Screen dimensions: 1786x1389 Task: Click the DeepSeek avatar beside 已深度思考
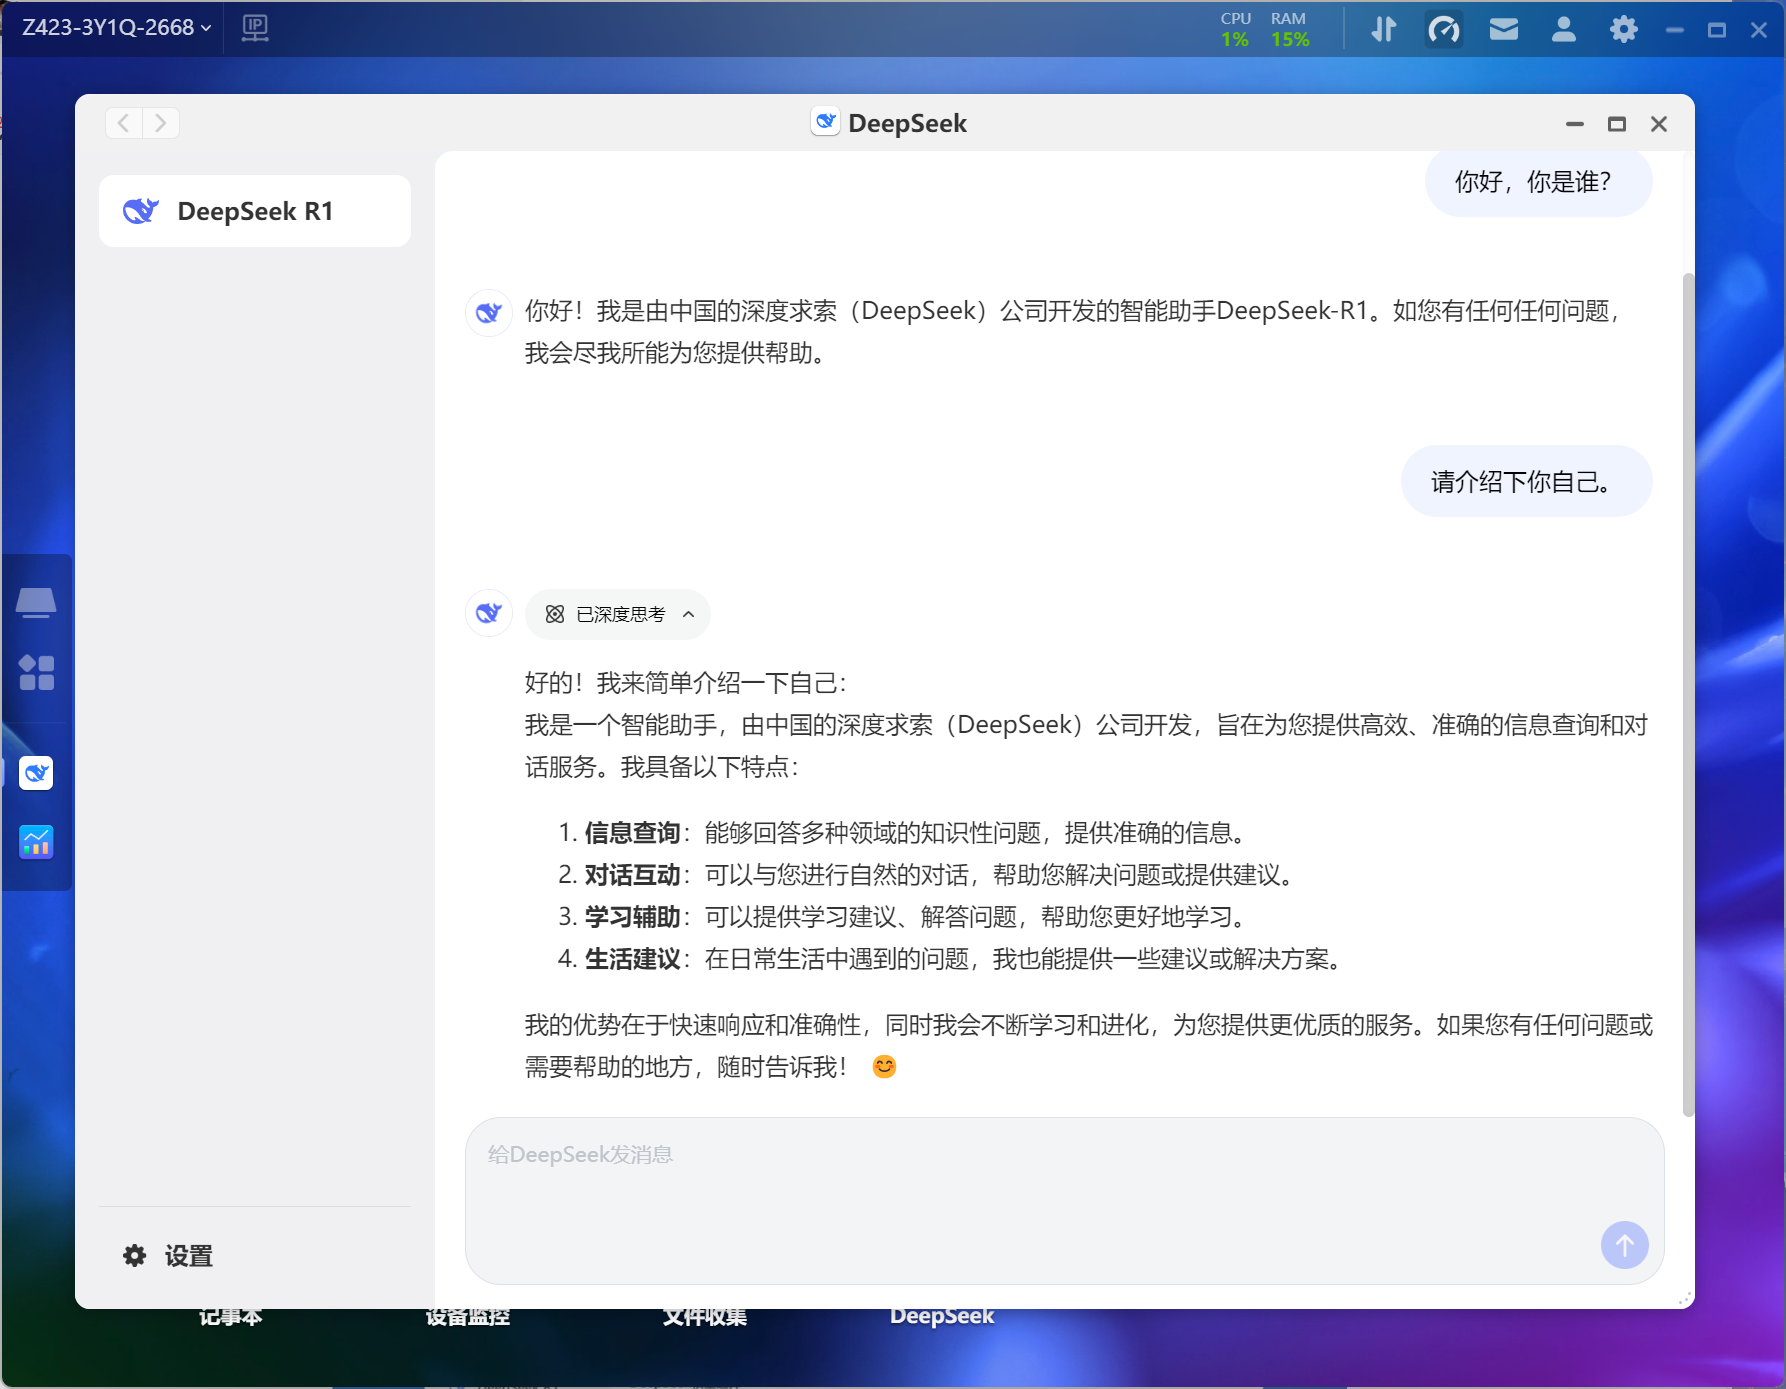click(489, 613)
